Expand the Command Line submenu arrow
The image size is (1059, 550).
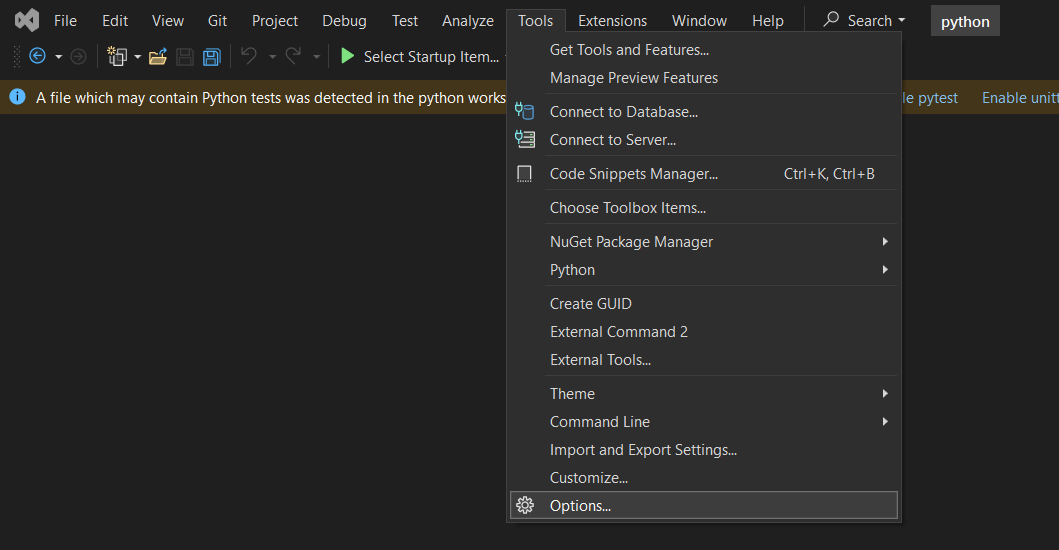885,422
